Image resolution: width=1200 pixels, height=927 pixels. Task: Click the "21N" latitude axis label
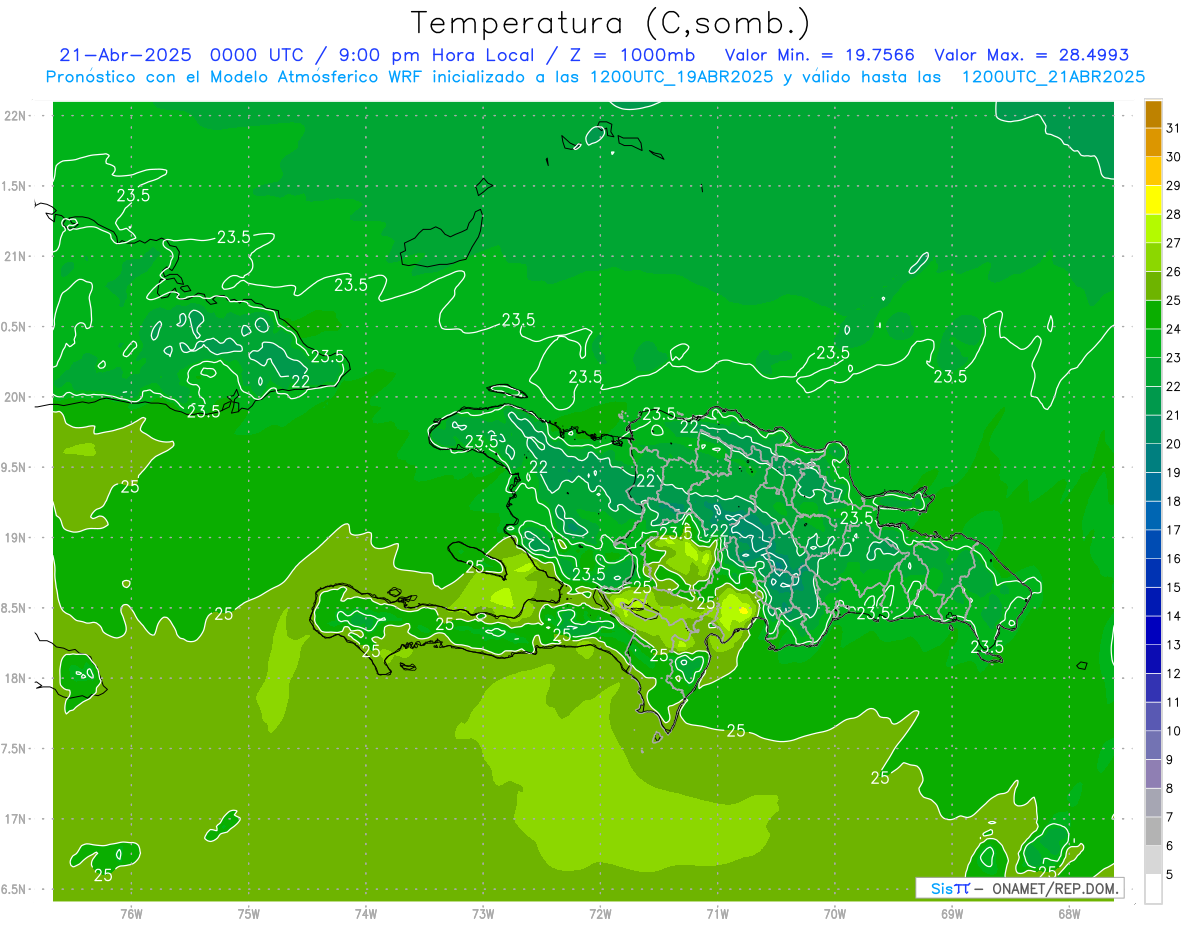click(x=15, y=256)
